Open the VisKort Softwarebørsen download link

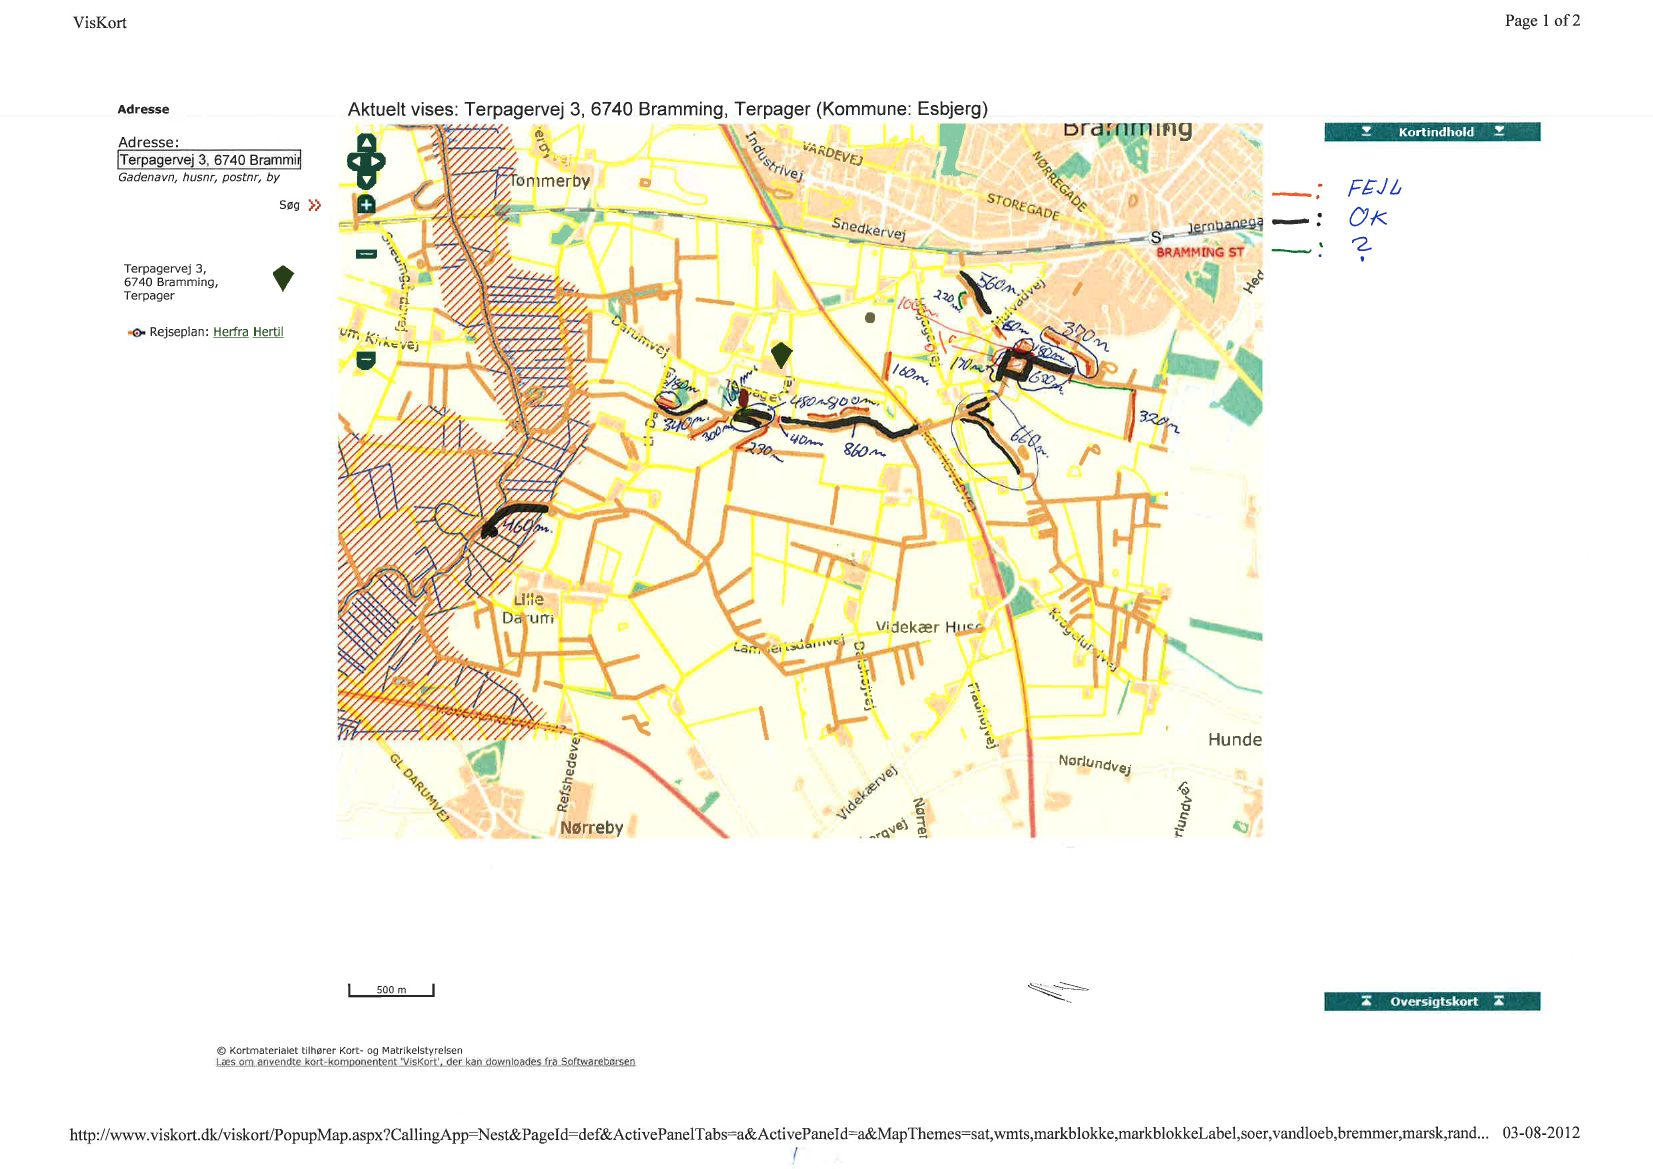[425, 1062]
